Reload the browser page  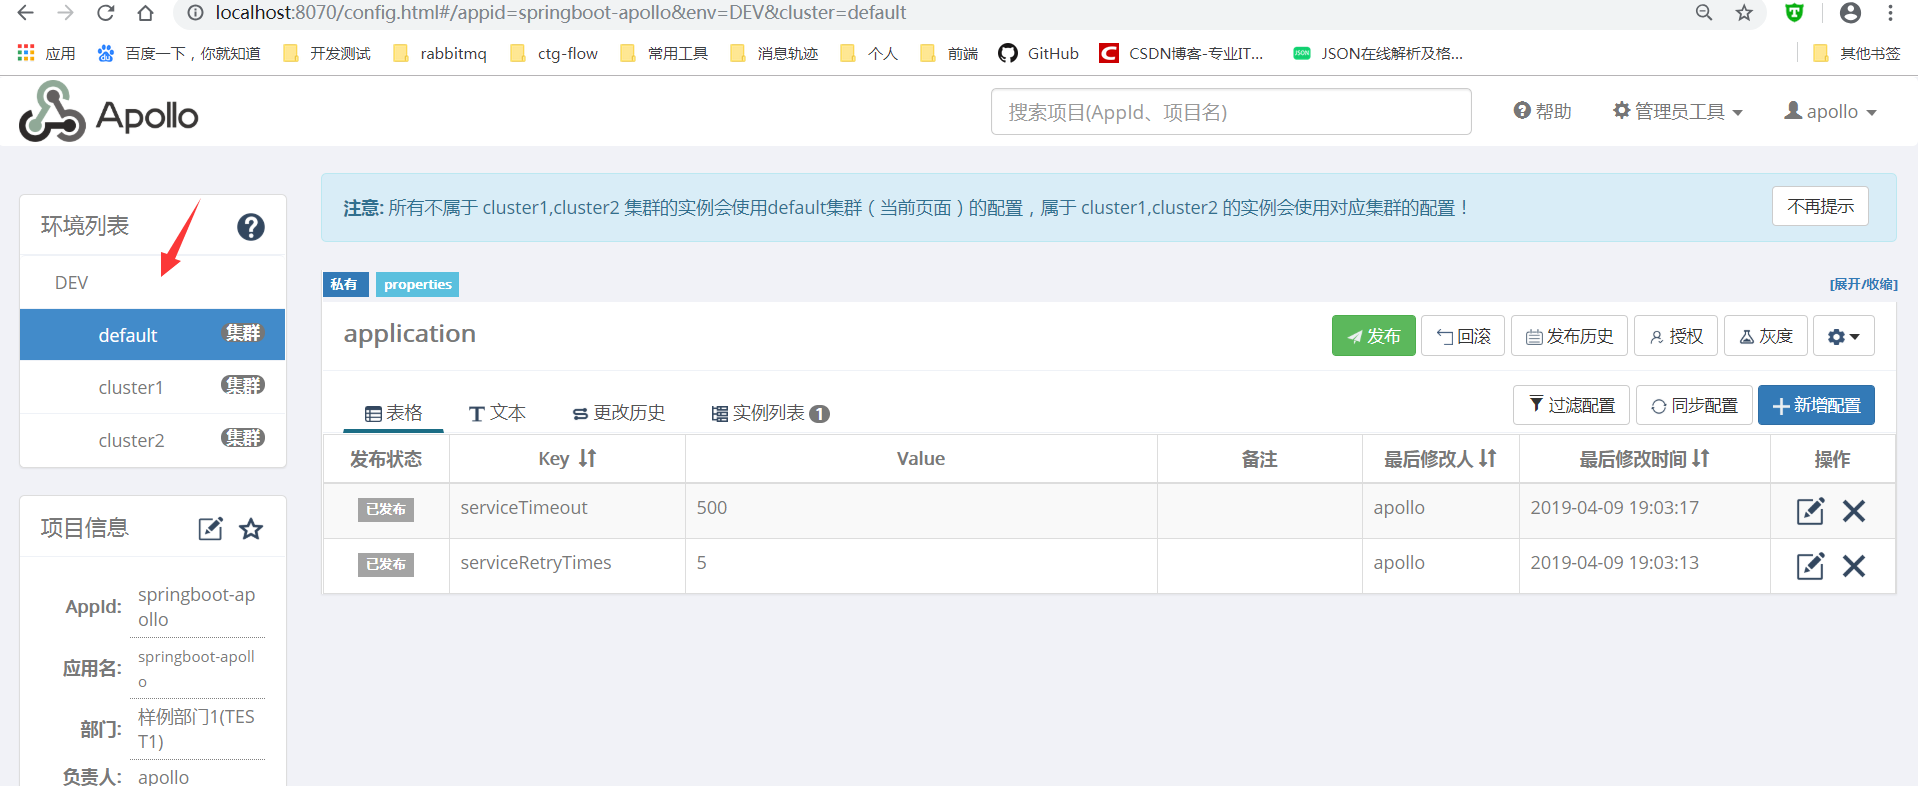point(106,13)
